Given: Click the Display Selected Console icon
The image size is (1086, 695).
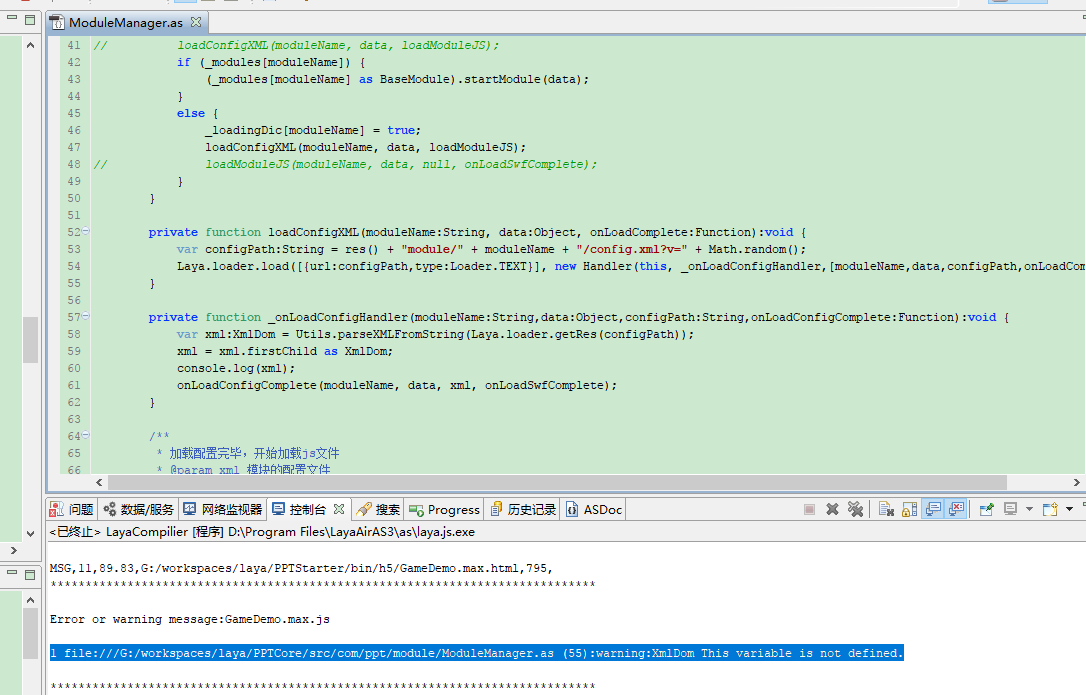Looking at the screenshot, I should point(1011,509).
